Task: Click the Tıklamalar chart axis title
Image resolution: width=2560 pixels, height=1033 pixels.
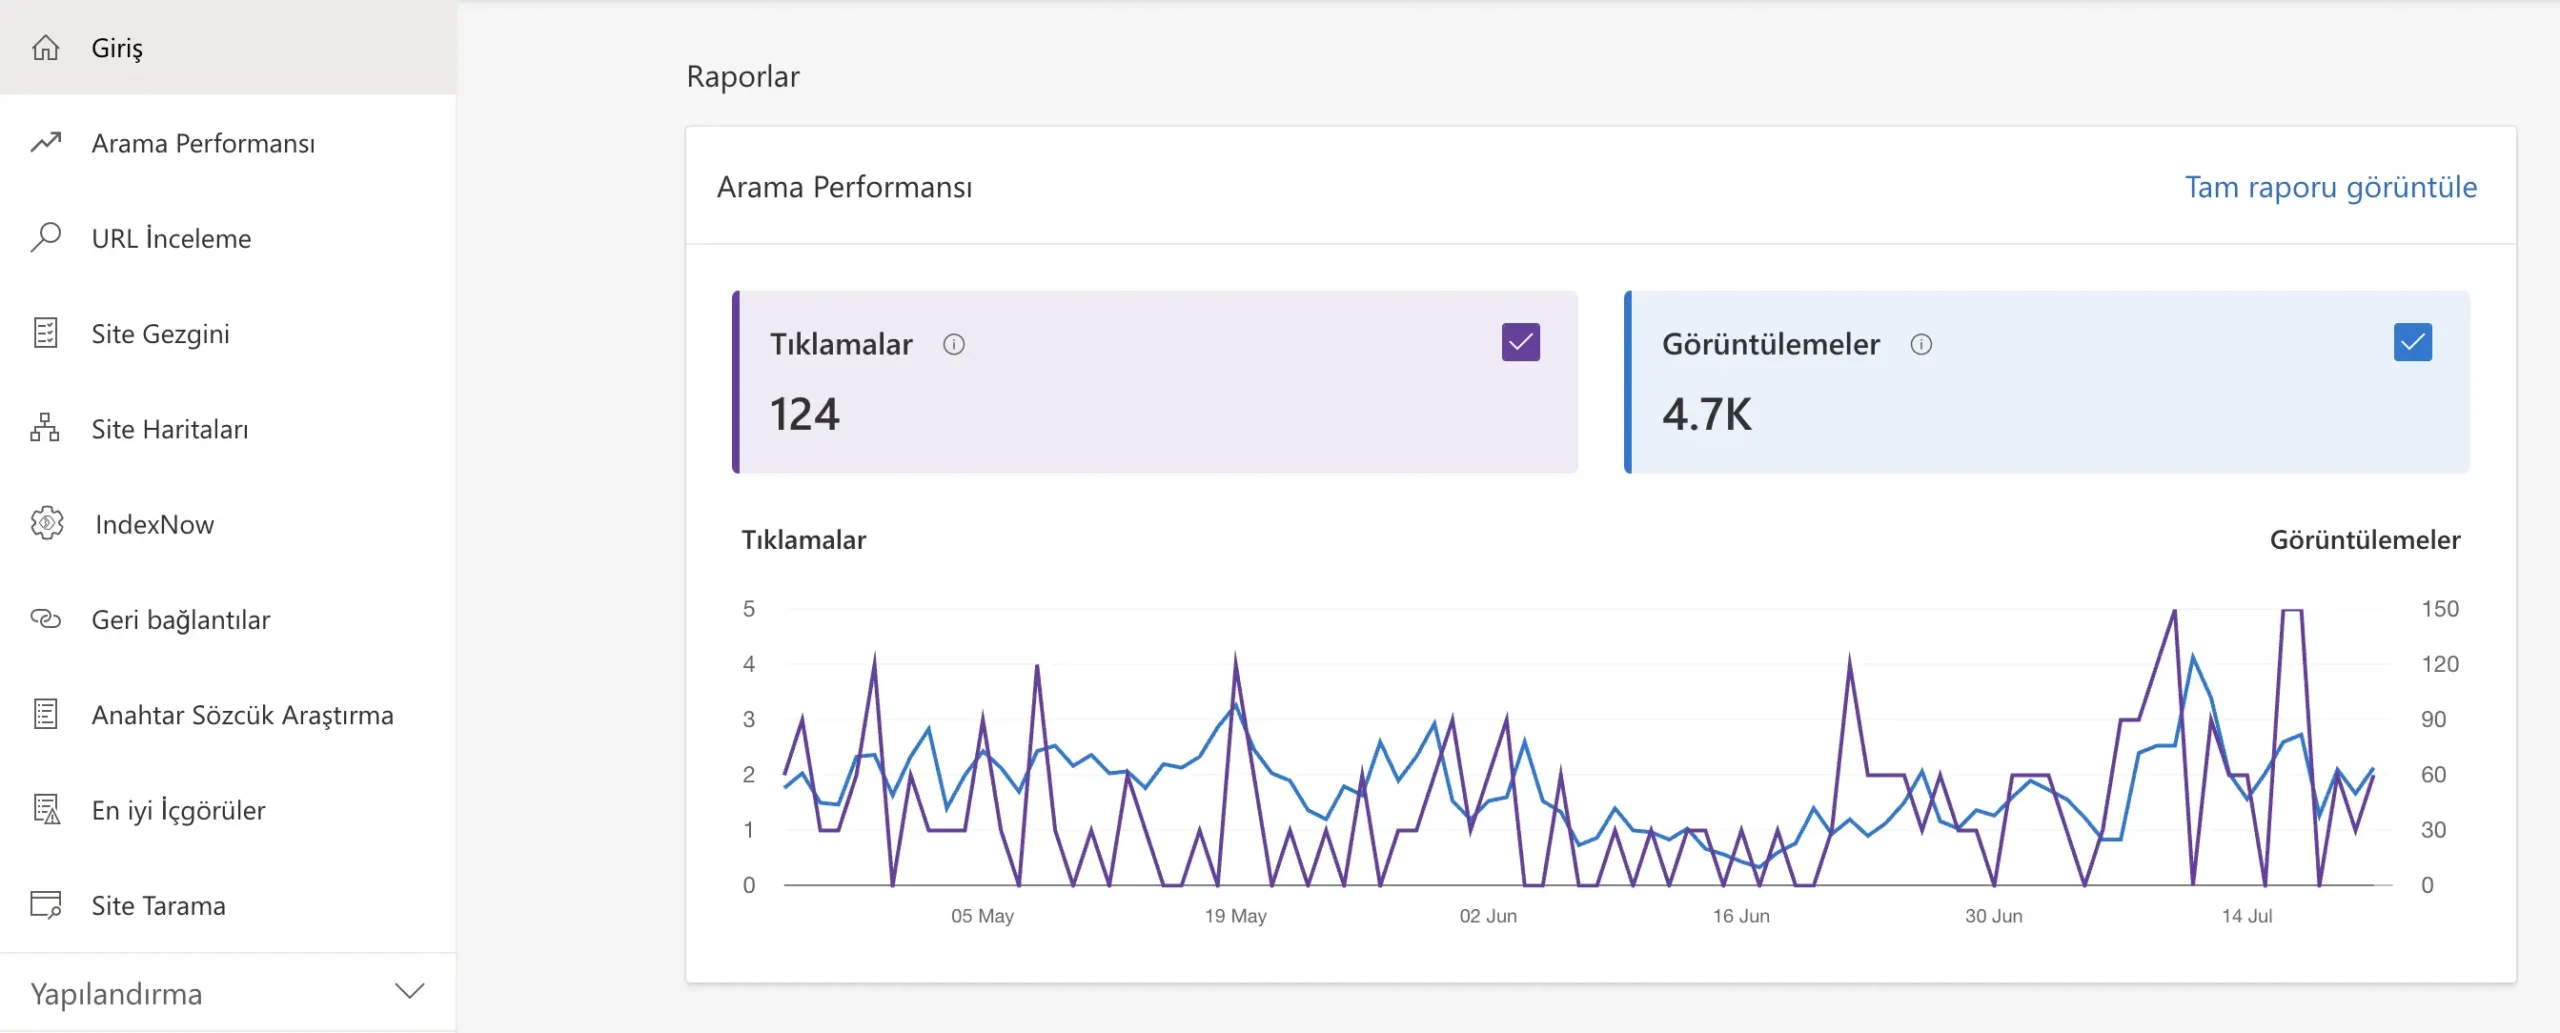Action: [804, 540]
